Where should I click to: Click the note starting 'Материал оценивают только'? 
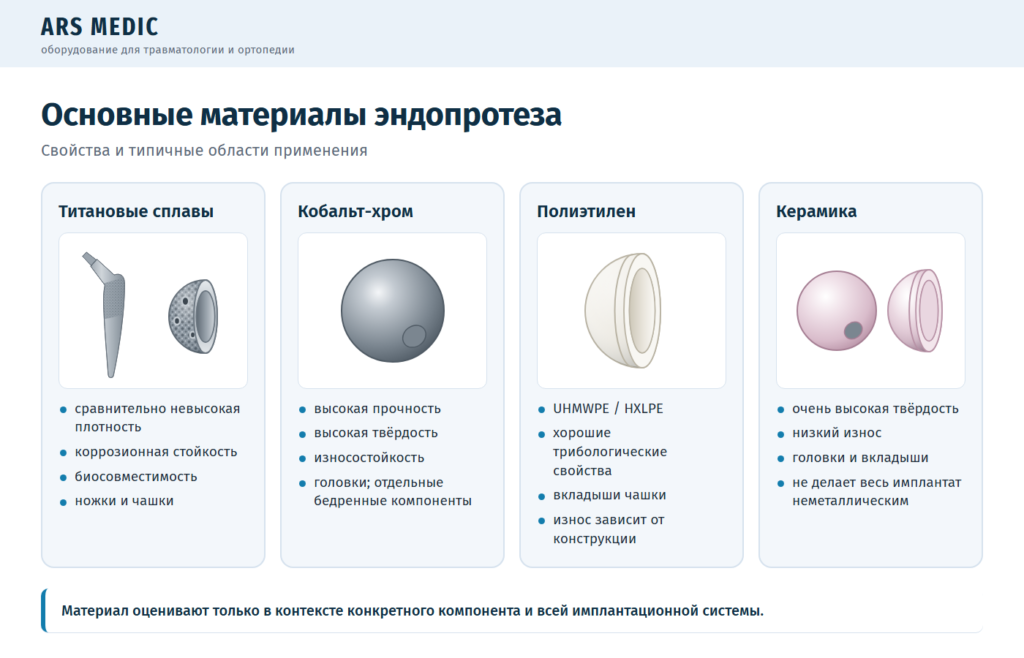pyautogui.click(x=512, y=611)
